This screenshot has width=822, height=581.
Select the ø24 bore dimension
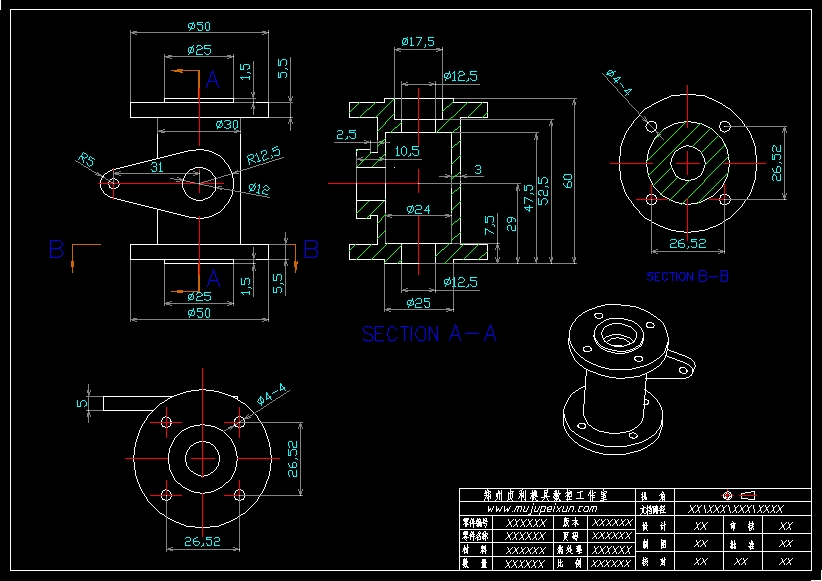418,209
